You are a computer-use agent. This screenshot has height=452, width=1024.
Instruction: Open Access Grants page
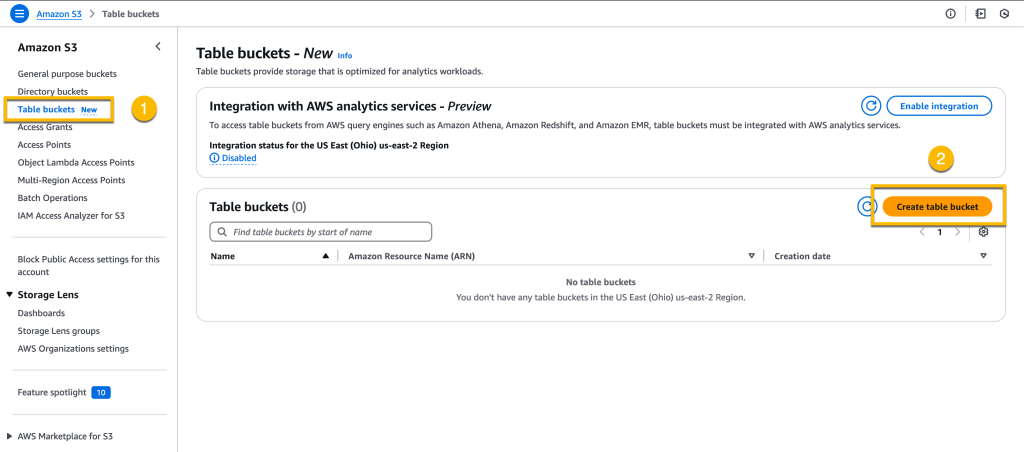45,127
